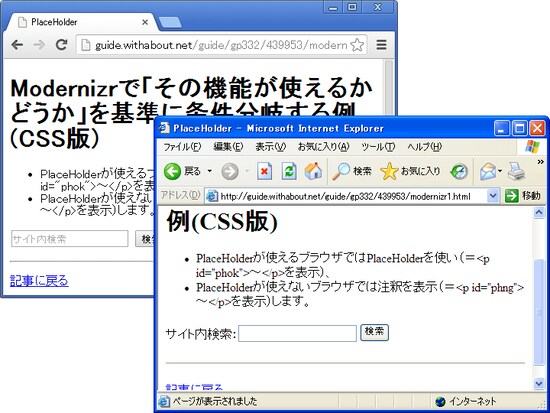Image resolution: width=550 pixels, height=413 pixels.
Task: Click the IE scrollbar up arrow
Action: 539,213
